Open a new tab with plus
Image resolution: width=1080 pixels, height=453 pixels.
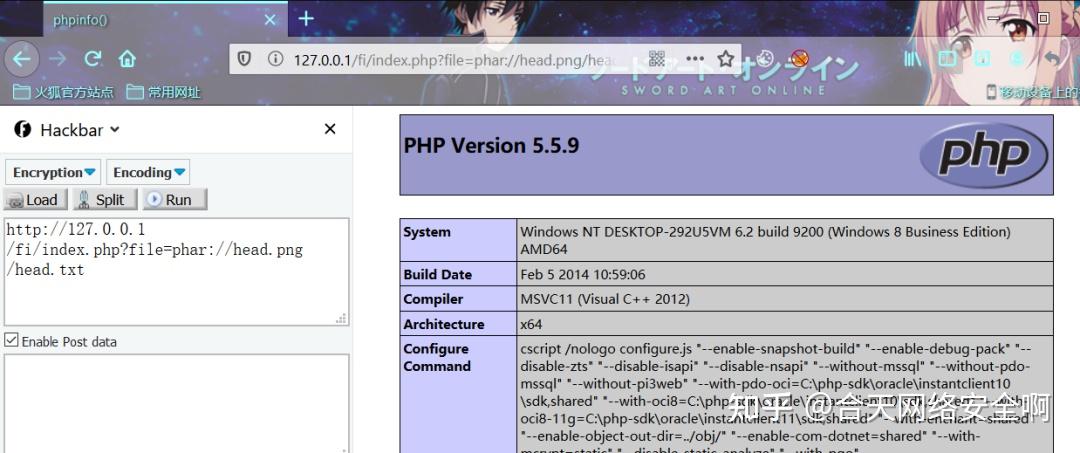click(x=306, y=19)
